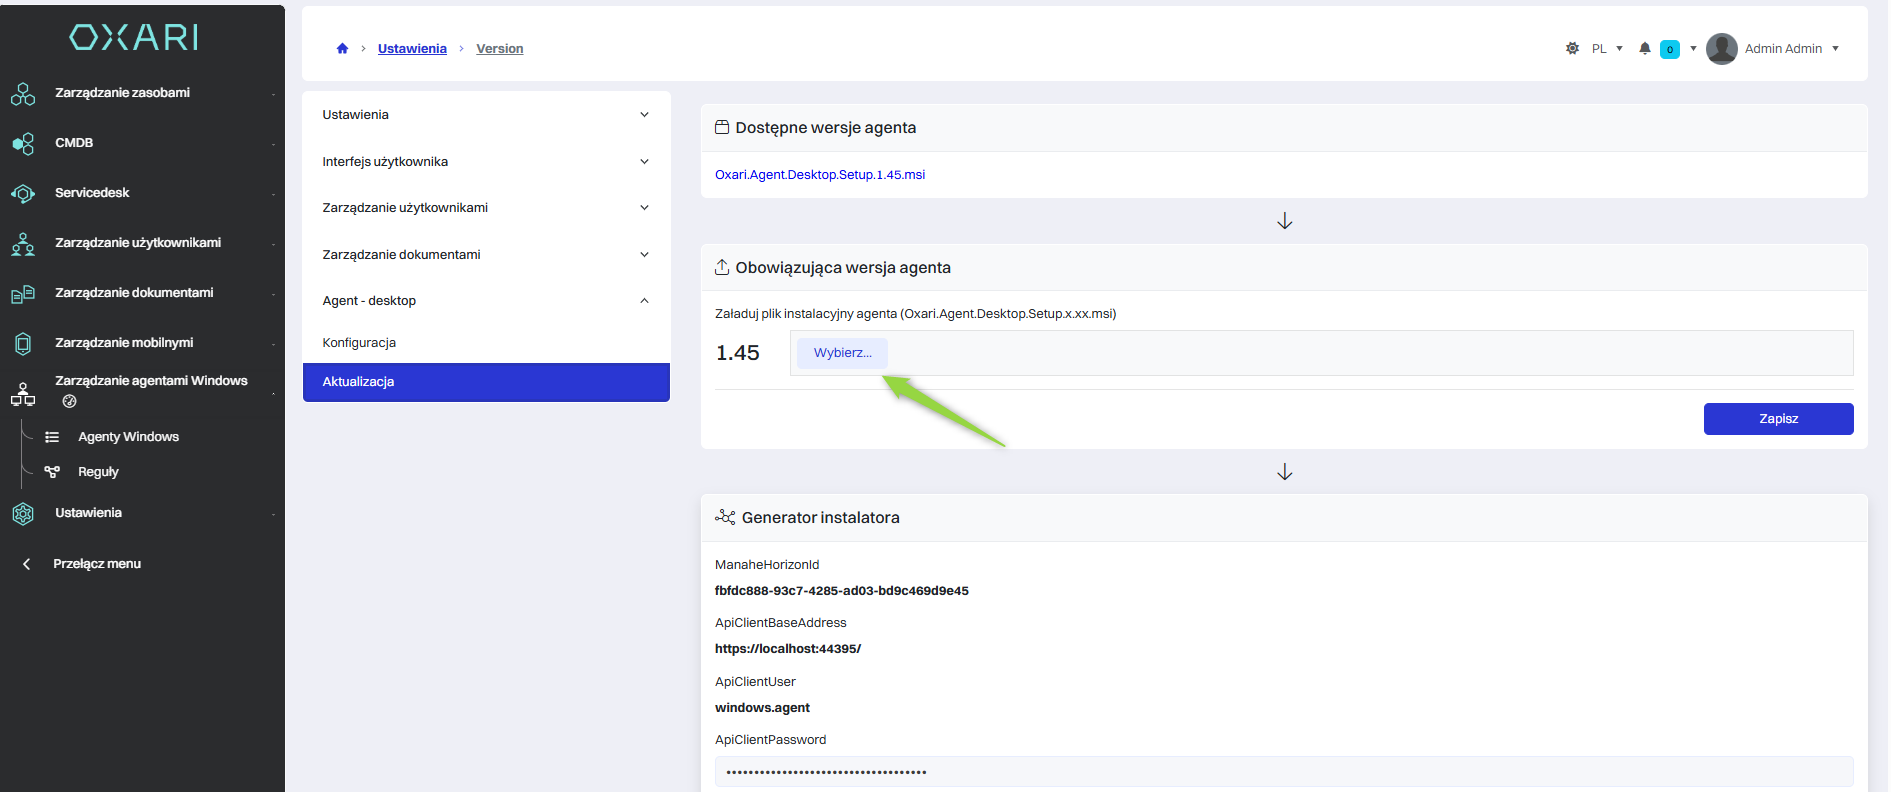The width and height of the screenshot is (1891, 792).
Task: Open the notifications bell icon
Action: tap(1645, 48)
